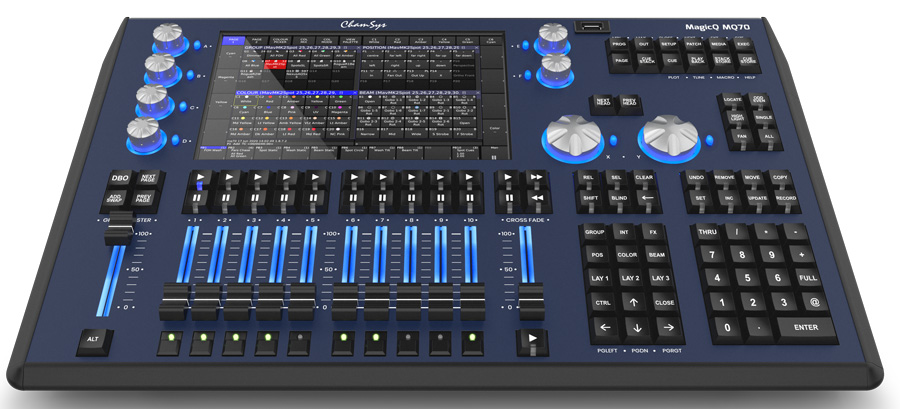Tap the CLEAR key
The width and height of the screenshot is (900, 409).
[644, 179]
